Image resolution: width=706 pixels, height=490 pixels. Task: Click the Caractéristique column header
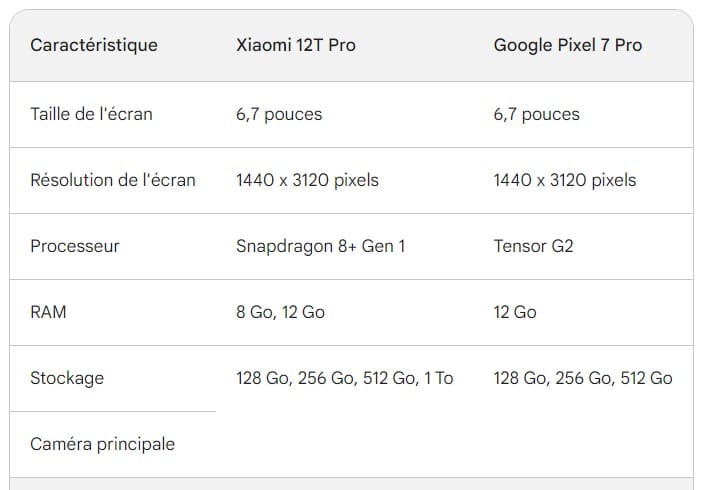click(x=94, y=46)
